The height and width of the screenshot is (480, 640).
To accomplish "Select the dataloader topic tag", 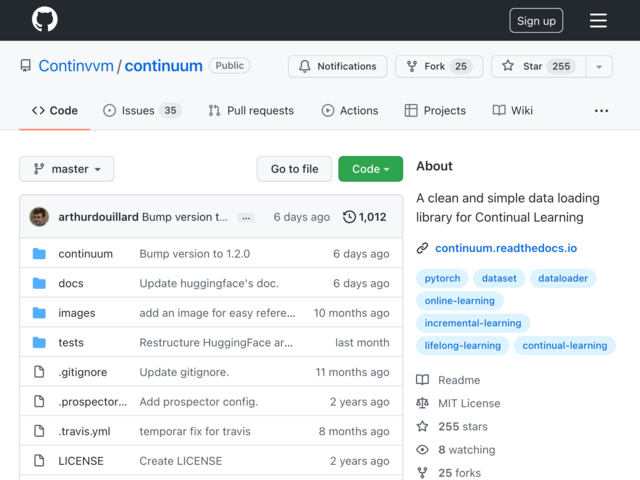I will tap(563, 278).
